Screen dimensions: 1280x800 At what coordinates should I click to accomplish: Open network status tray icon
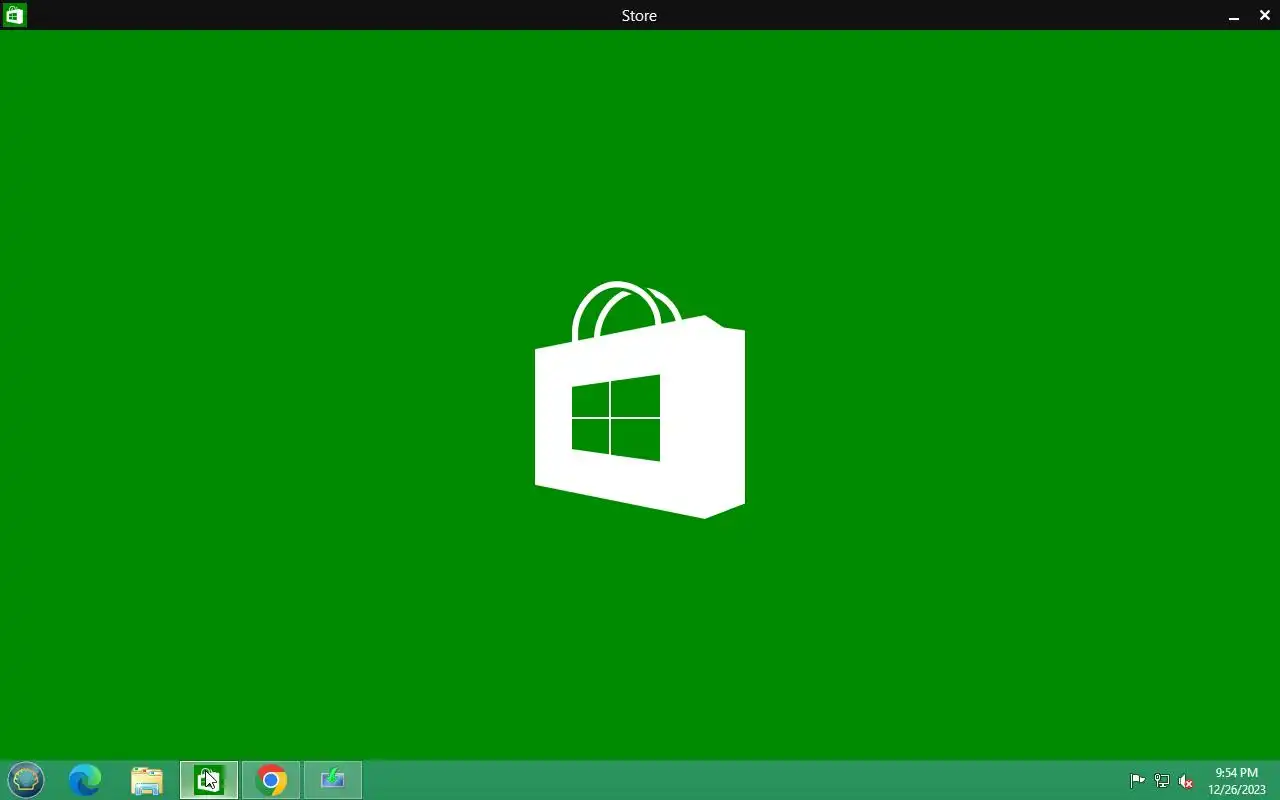click(x=1162, y=781)
